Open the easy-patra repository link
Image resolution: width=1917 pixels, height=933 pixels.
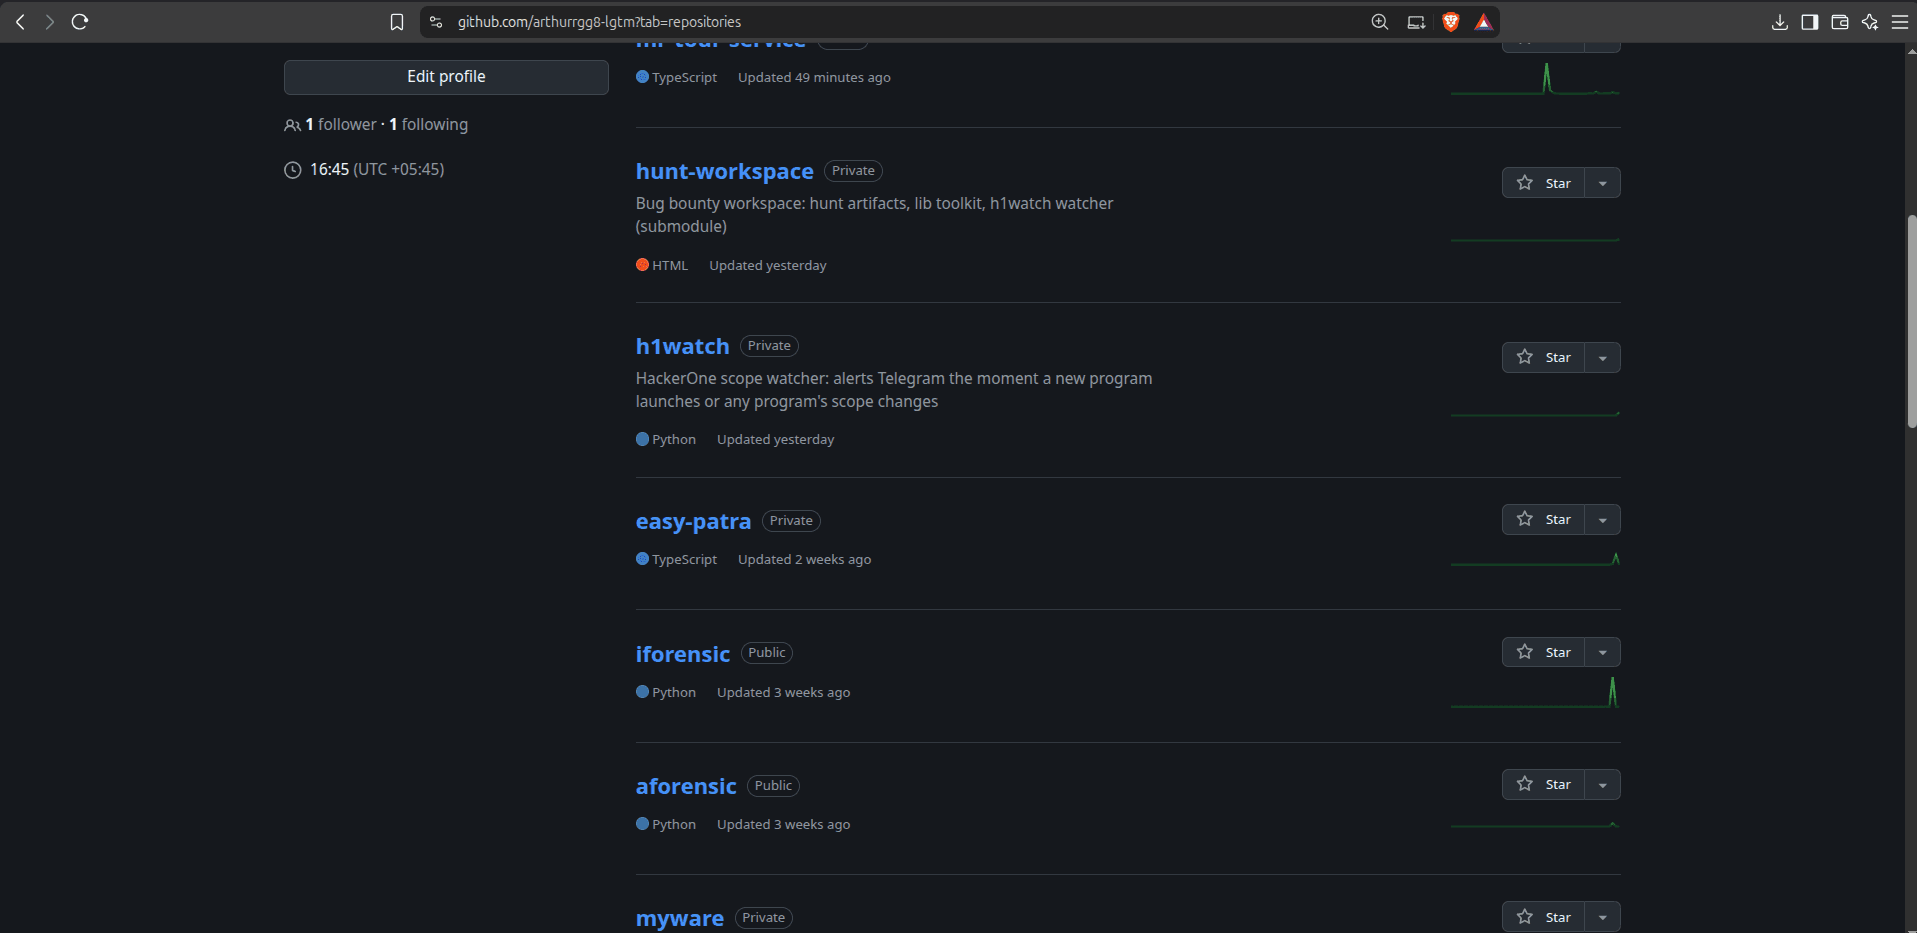pyautogui.click(x=693, y=521)
